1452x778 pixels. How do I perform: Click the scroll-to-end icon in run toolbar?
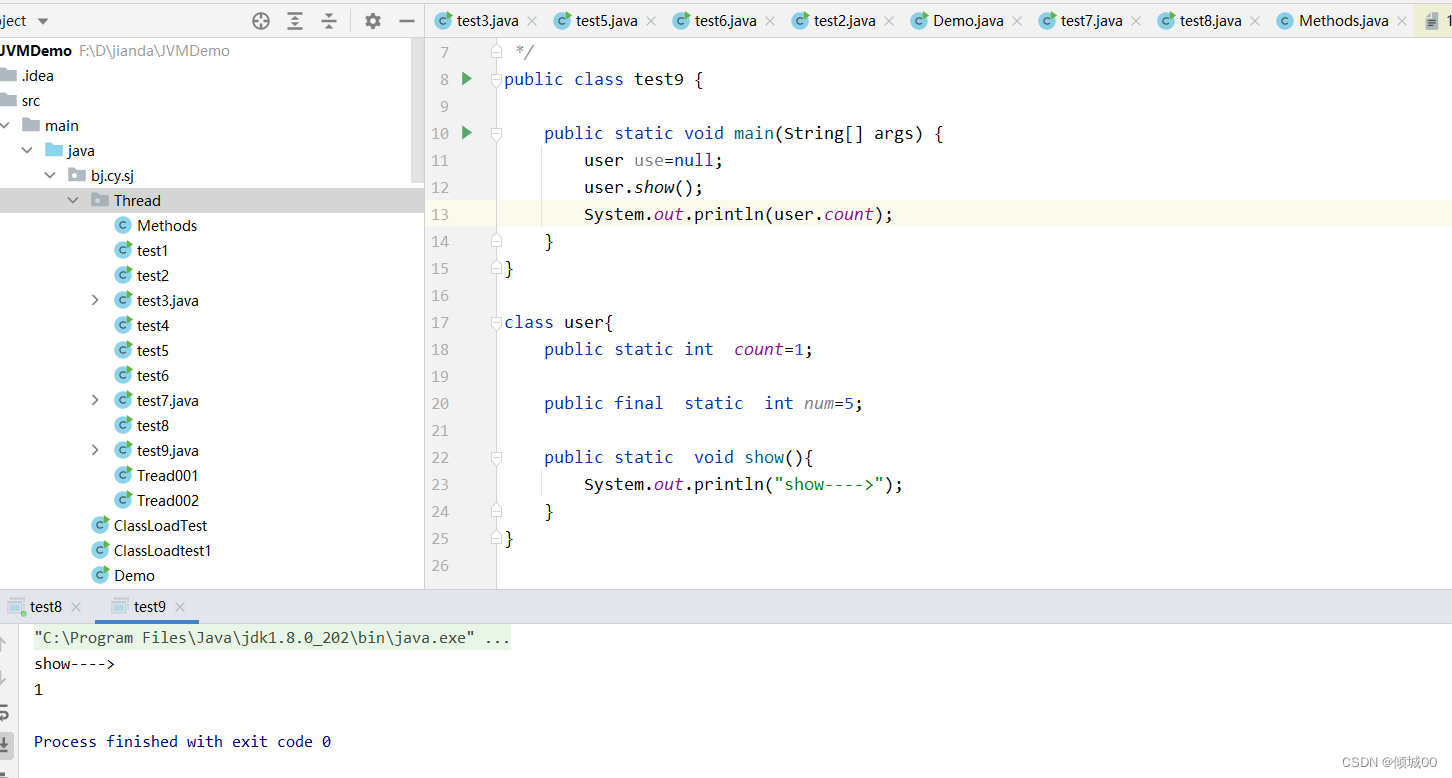5,743
